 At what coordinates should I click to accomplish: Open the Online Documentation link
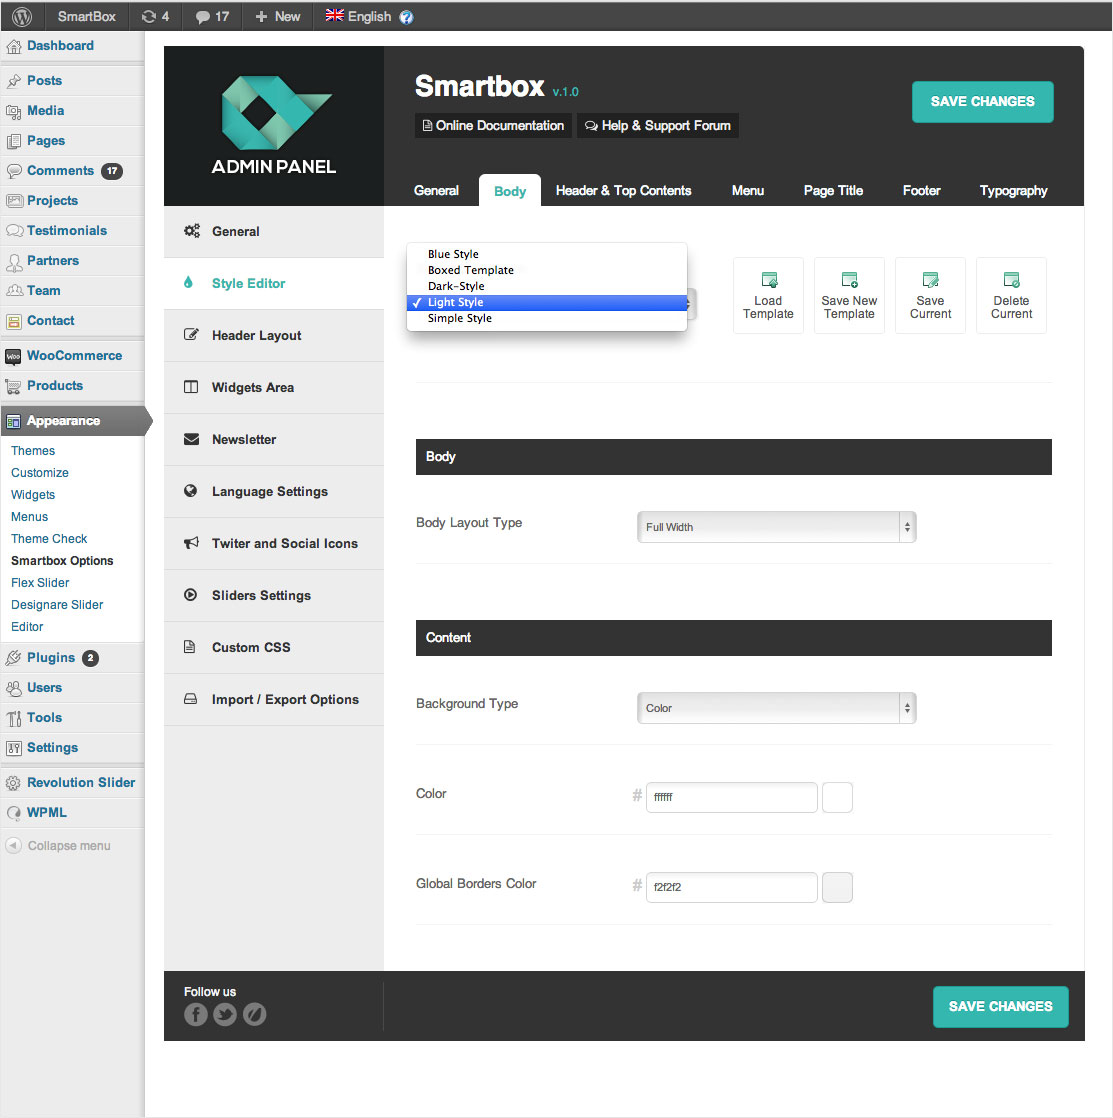(x=492, y=125)
